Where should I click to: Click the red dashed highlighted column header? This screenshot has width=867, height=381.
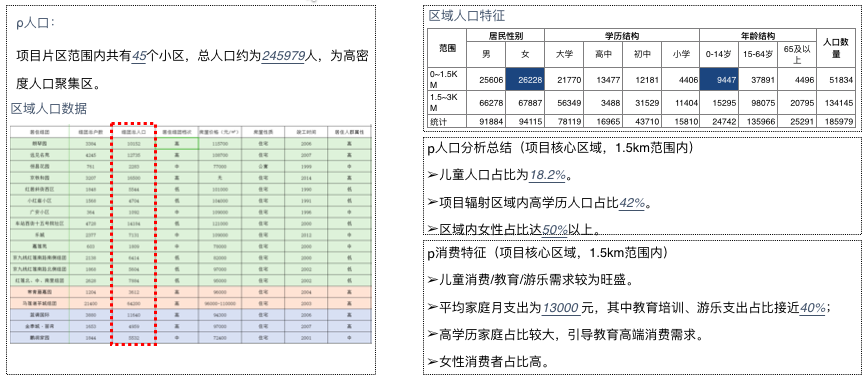(x=133, y=133)
